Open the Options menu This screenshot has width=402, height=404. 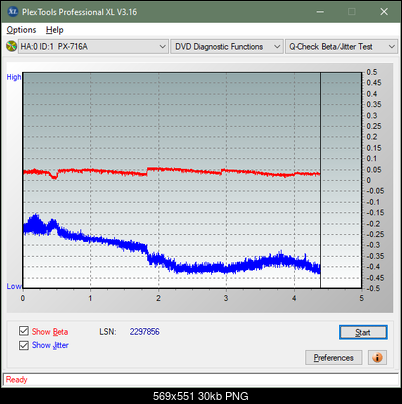click(x=21, y=30)
